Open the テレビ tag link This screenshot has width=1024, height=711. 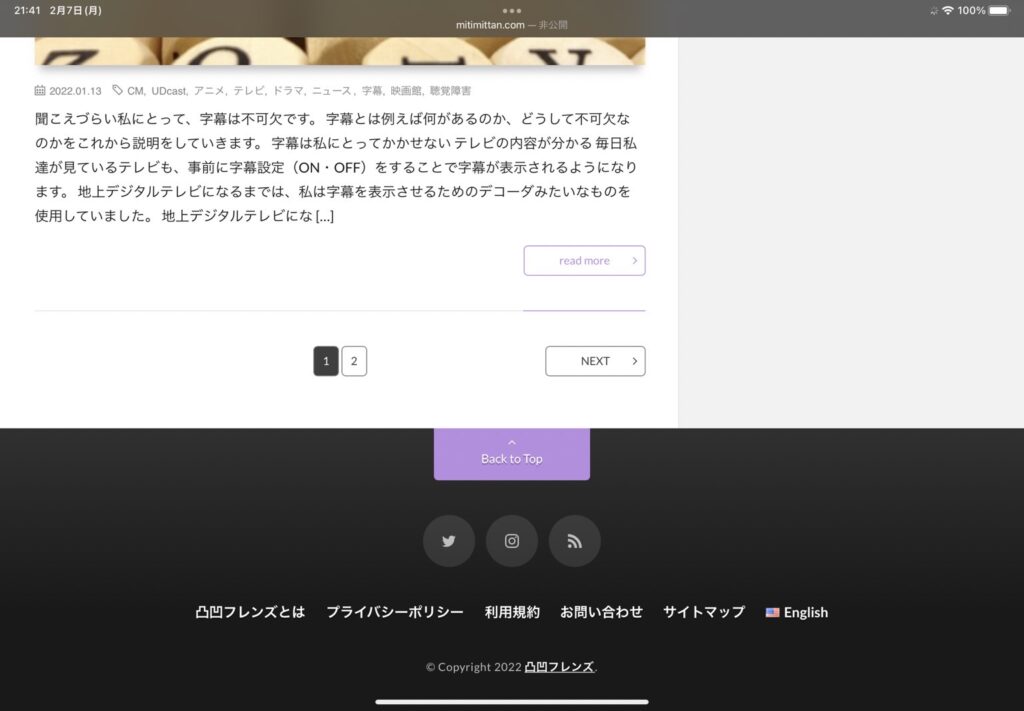(x=248, y=91)
